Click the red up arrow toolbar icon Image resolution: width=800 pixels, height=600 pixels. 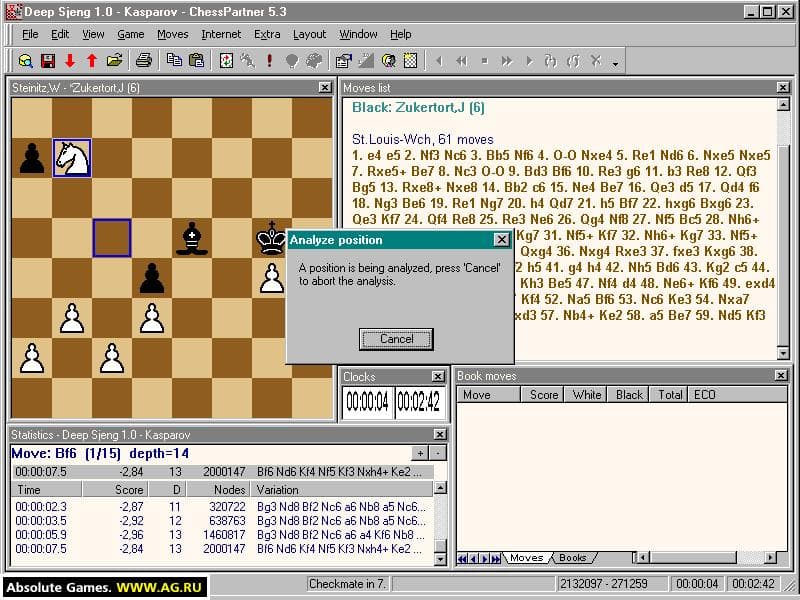pos(92,61)
